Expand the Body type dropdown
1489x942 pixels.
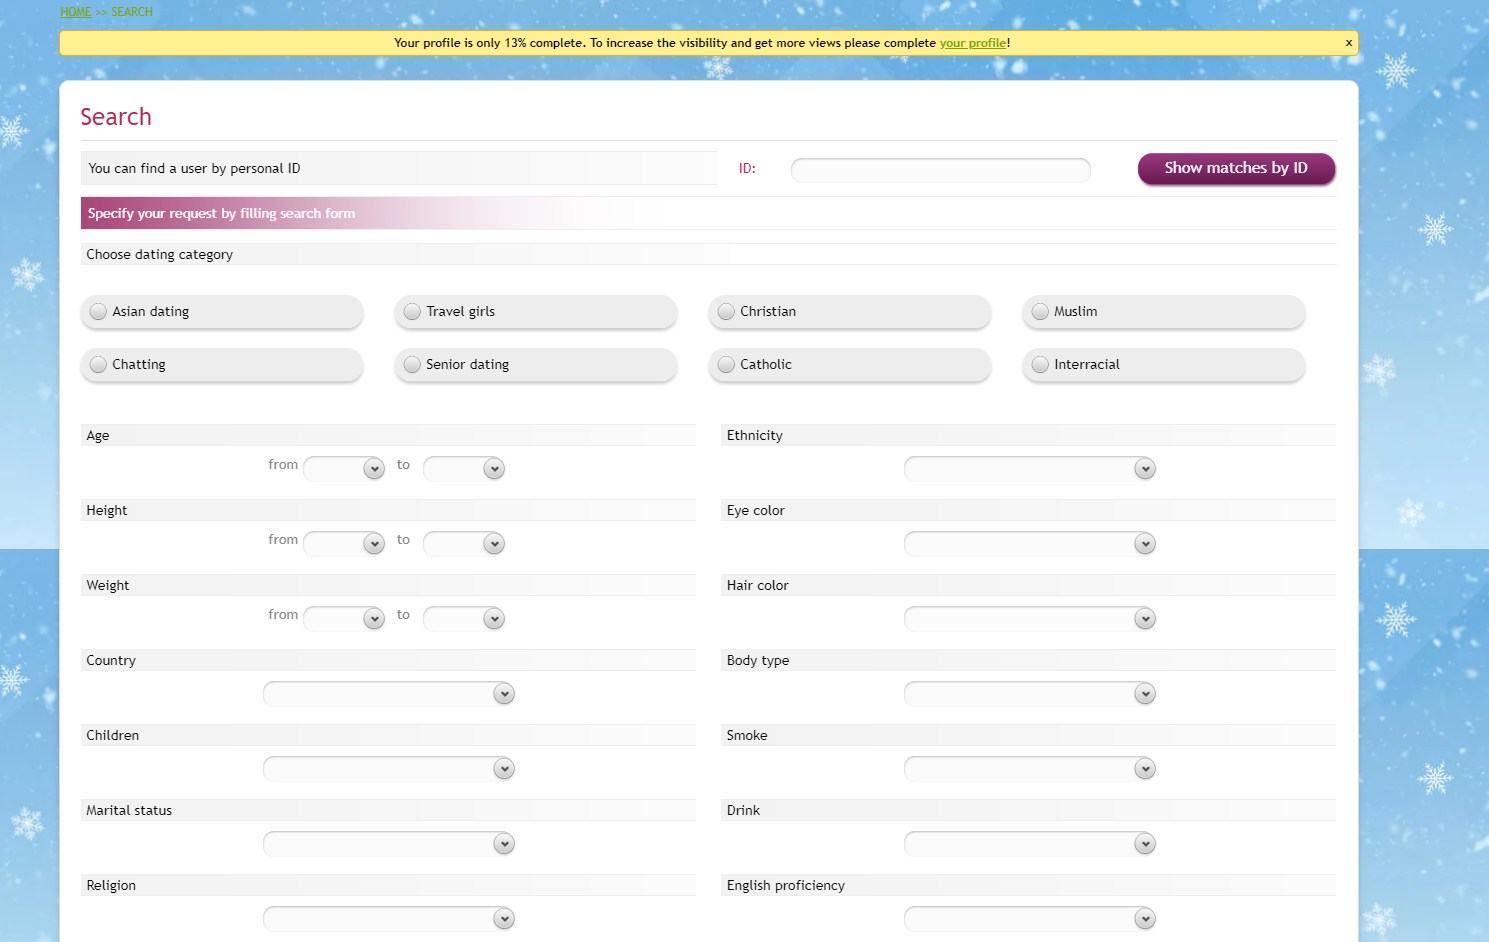pyautogui.click(x=1030, y=693)
